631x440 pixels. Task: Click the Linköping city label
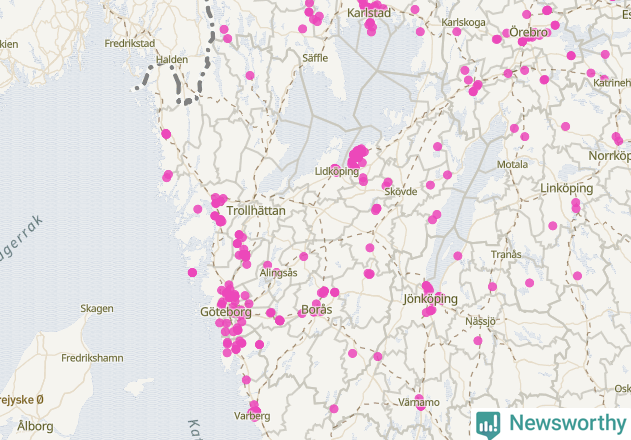[566, 188]
